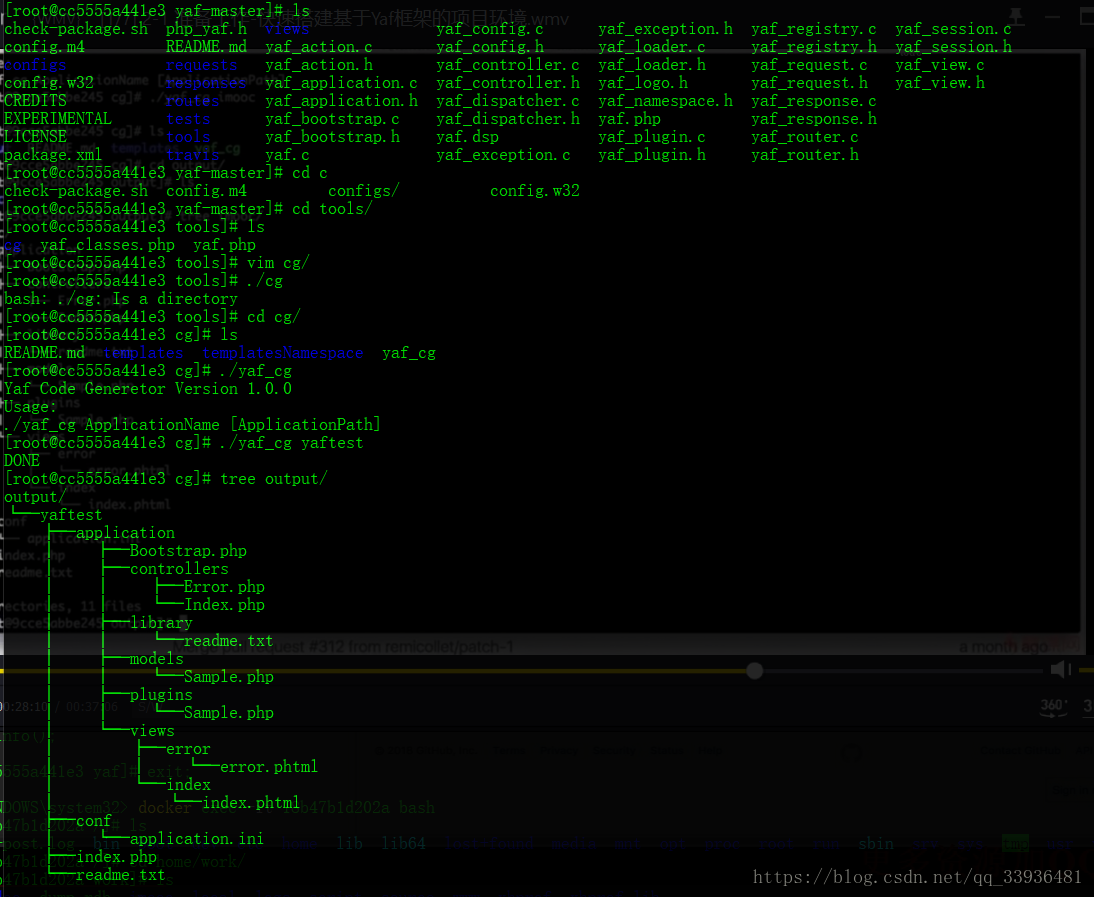Click the 'Usage:' output line
1094x897 pixels.
click(x=31, y=407)
